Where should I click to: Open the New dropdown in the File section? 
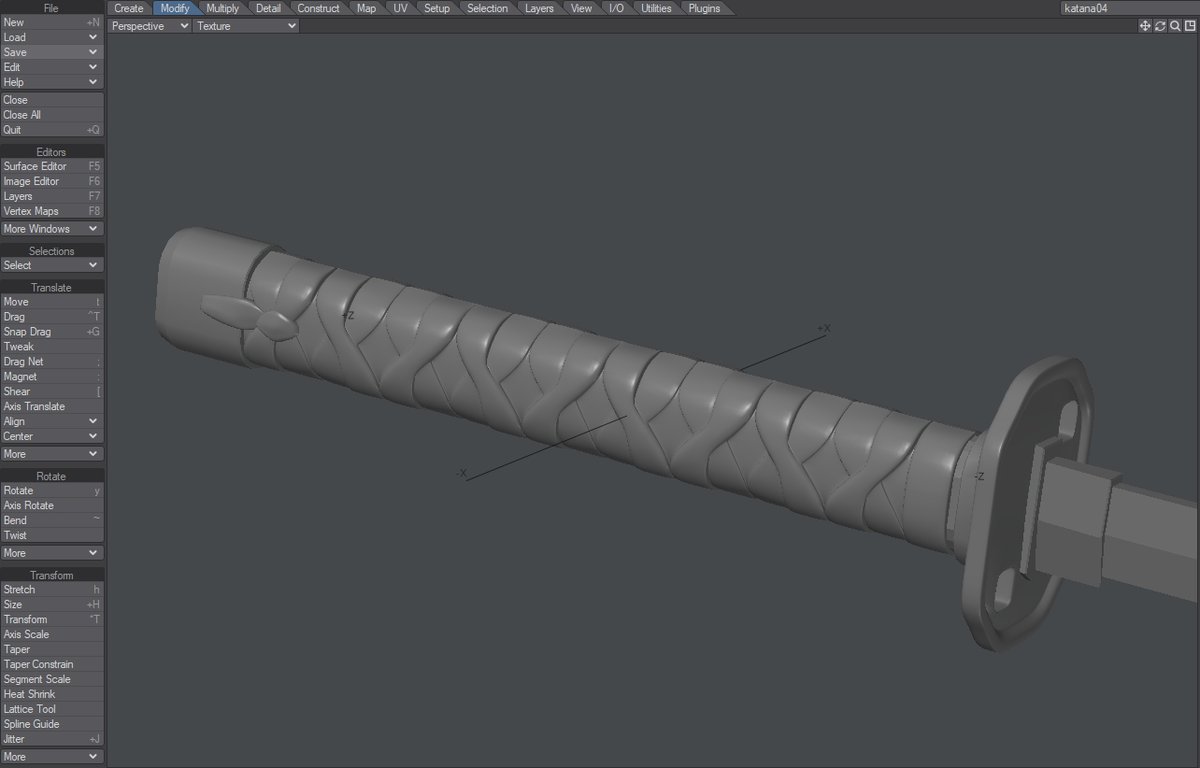52,22
